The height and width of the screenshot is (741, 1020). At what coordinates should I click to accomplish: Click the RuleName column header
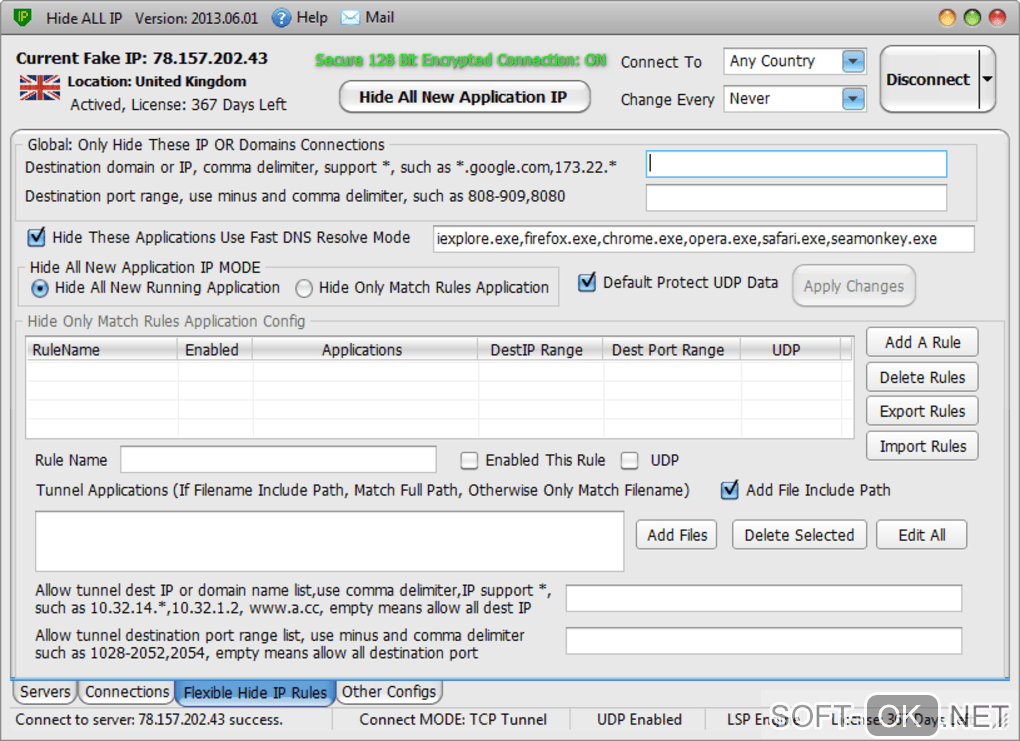point(102,350)
